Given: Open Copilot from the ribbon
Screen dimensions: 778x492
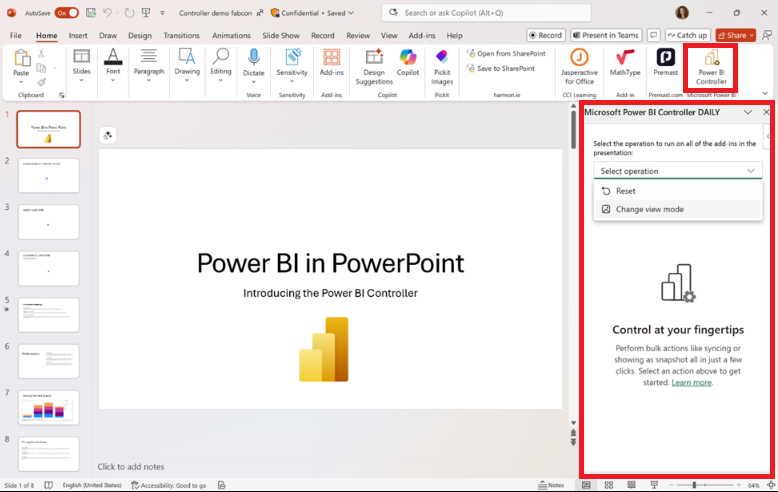Looking at the screenshot, I should (408, 63).
